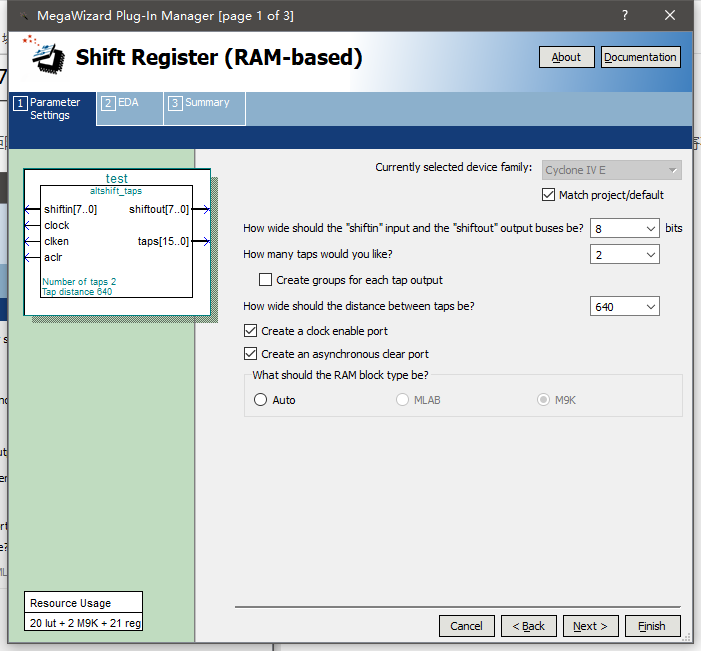
Task: Uncheck Create a clock enable port
Action: tap(250, 331)
